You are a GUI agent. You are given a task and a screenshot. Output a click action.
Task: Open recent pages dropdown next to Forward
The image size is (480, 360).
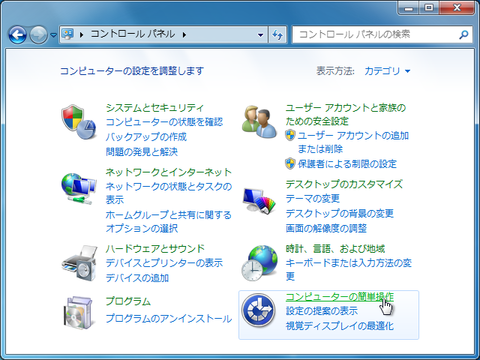click(53, 35)
